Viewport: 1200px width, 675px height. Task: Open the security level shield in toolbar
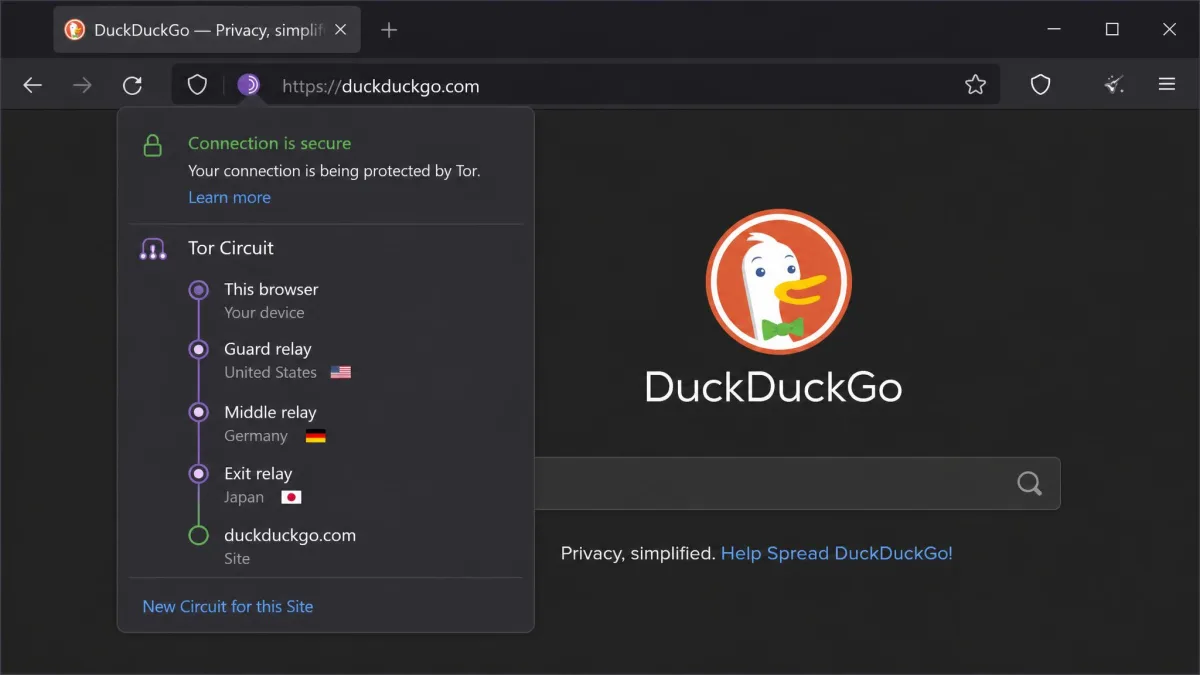click(1041, 85)
